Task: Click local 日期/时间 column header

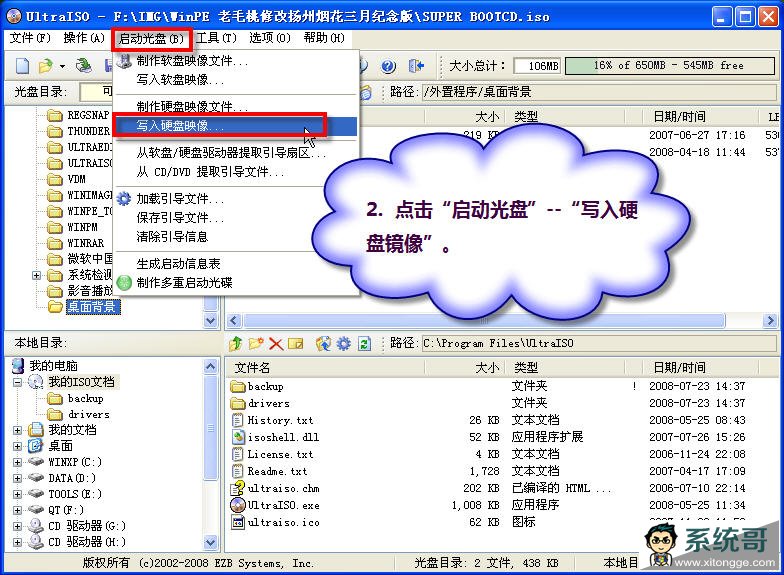Action: click(x=700, y=368)
